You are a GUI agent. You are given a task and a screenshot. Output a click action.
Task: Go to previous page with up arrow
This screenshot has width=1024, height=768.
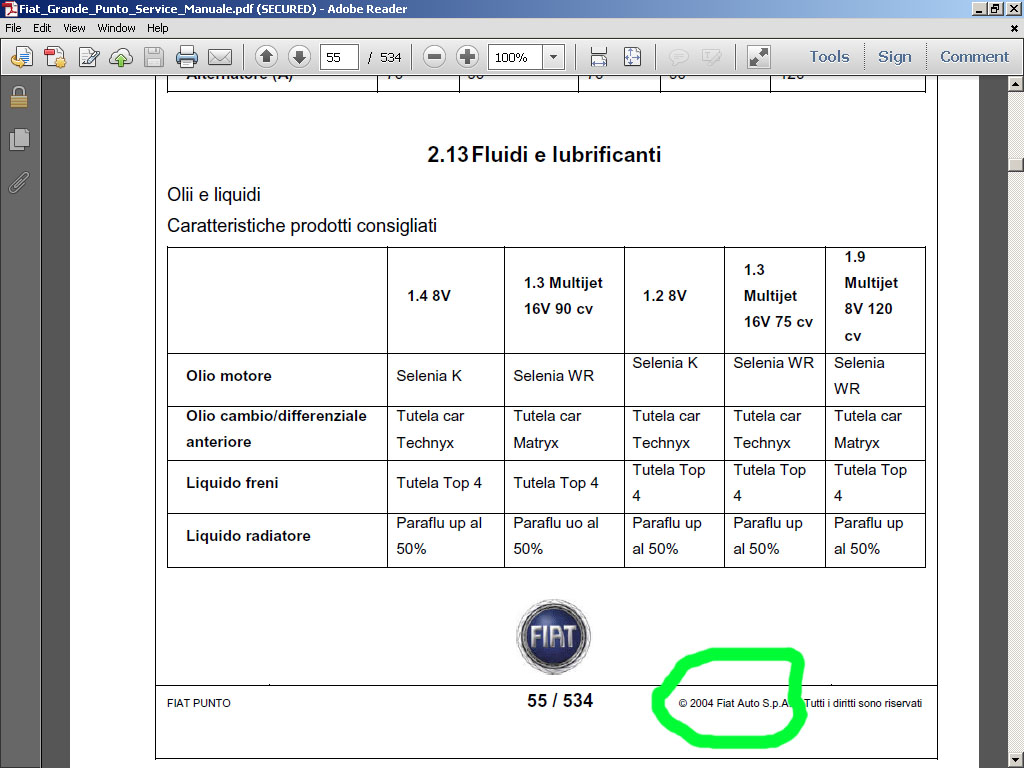[266, 57]
